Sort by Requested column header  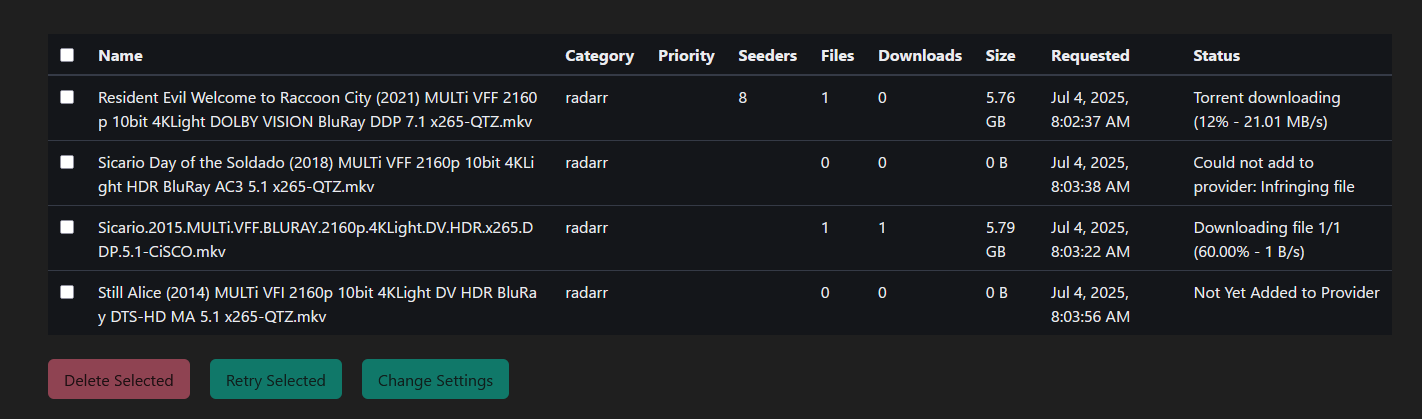pos(1090,55)
